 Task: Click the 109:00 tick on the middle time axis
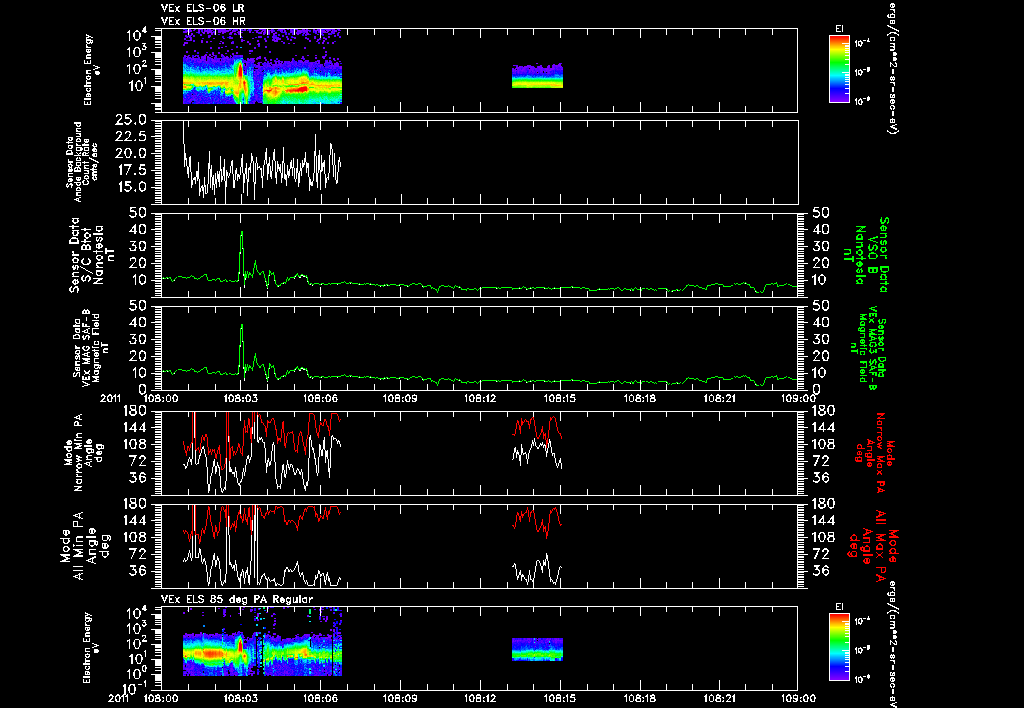point(797,398)
